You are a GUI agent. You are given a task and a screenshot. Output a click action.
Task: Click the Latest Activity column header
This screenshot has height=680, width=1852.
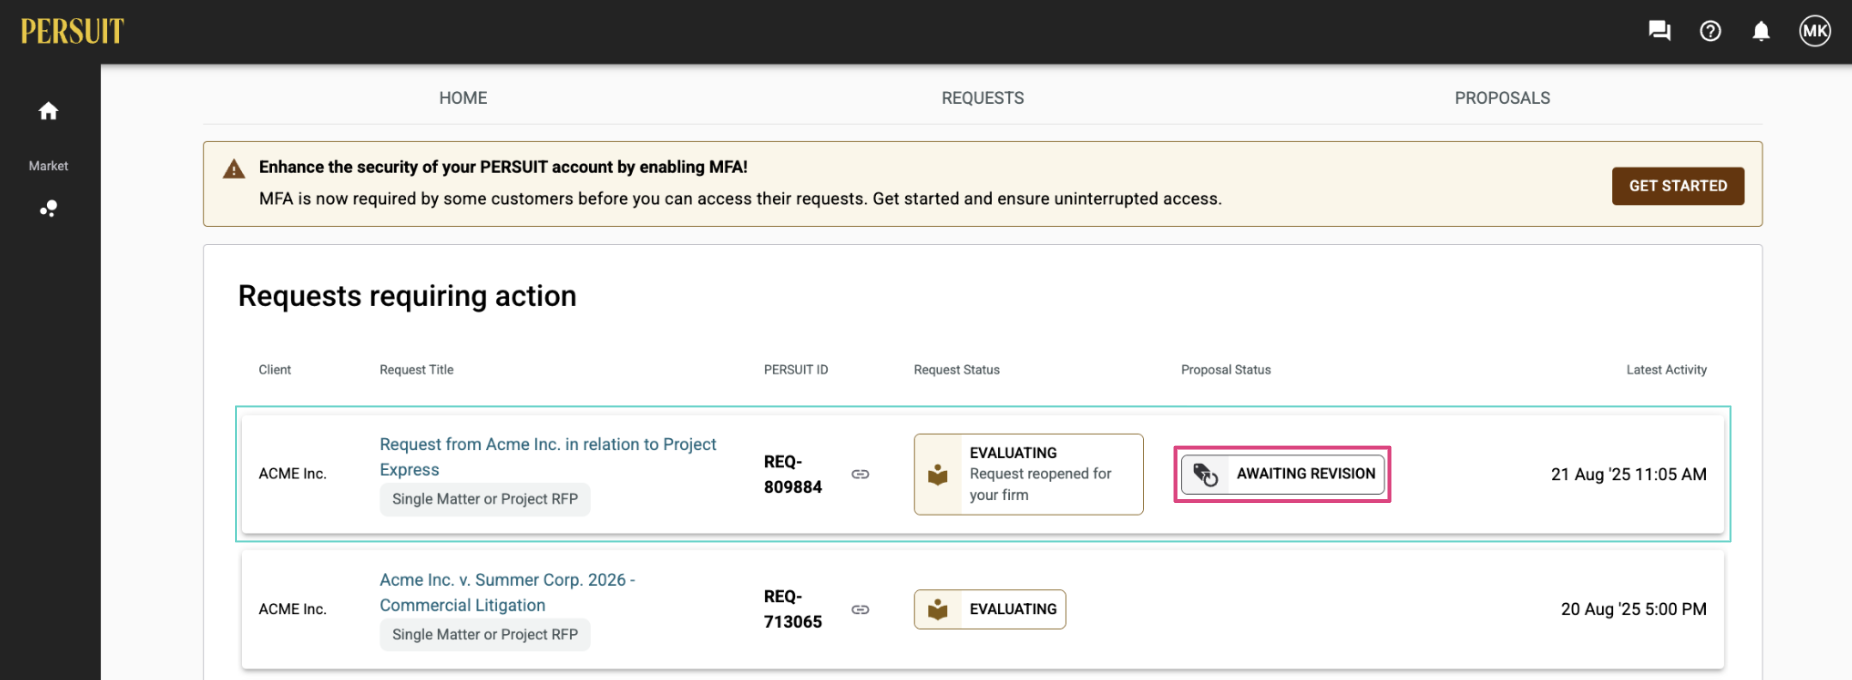tap(1666, 370)
